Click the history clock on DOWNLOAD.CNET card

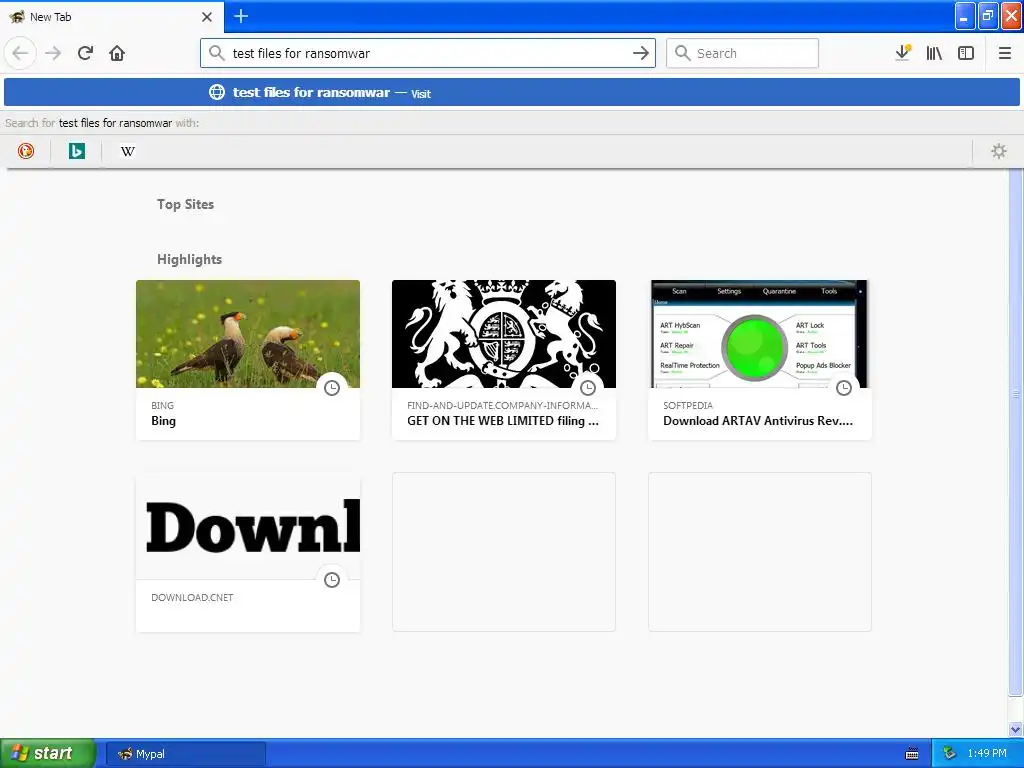332,580
